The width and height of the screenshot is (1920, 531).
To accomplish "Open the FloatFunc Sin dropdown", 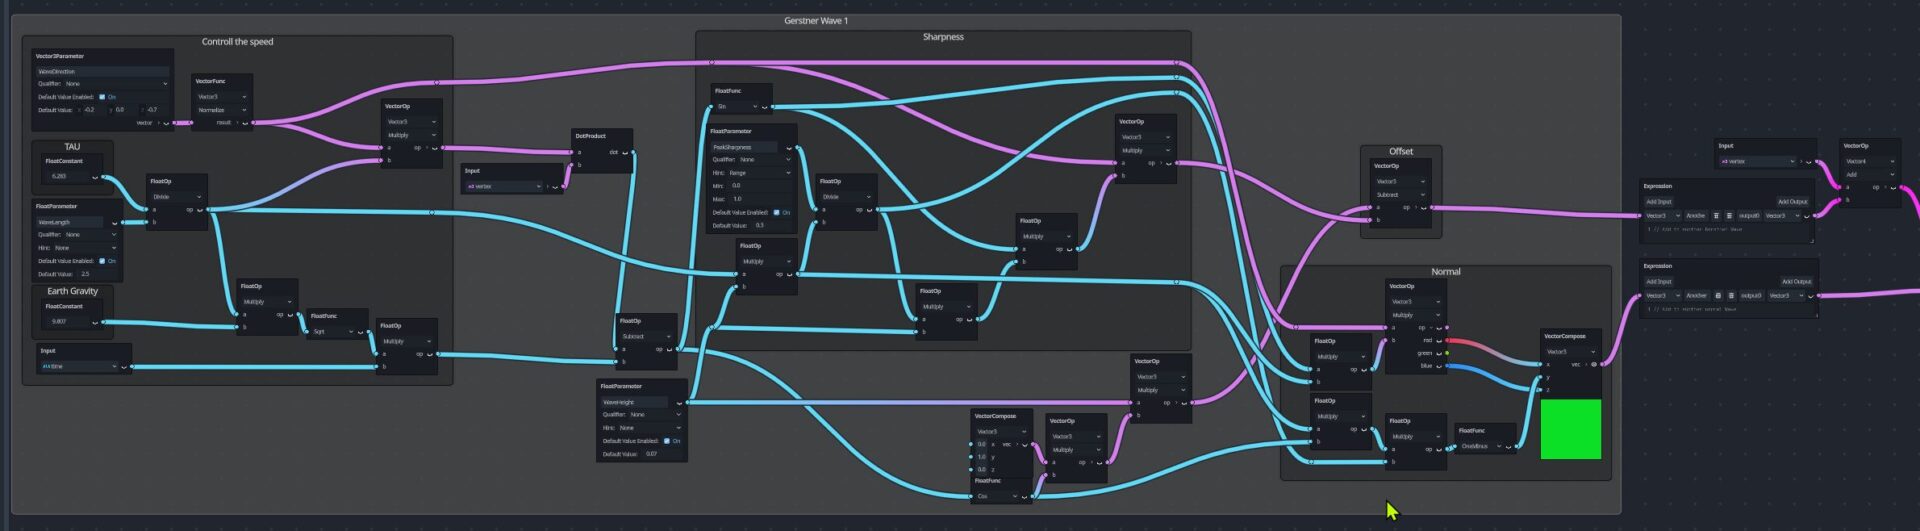I will [x=736, y=106].
